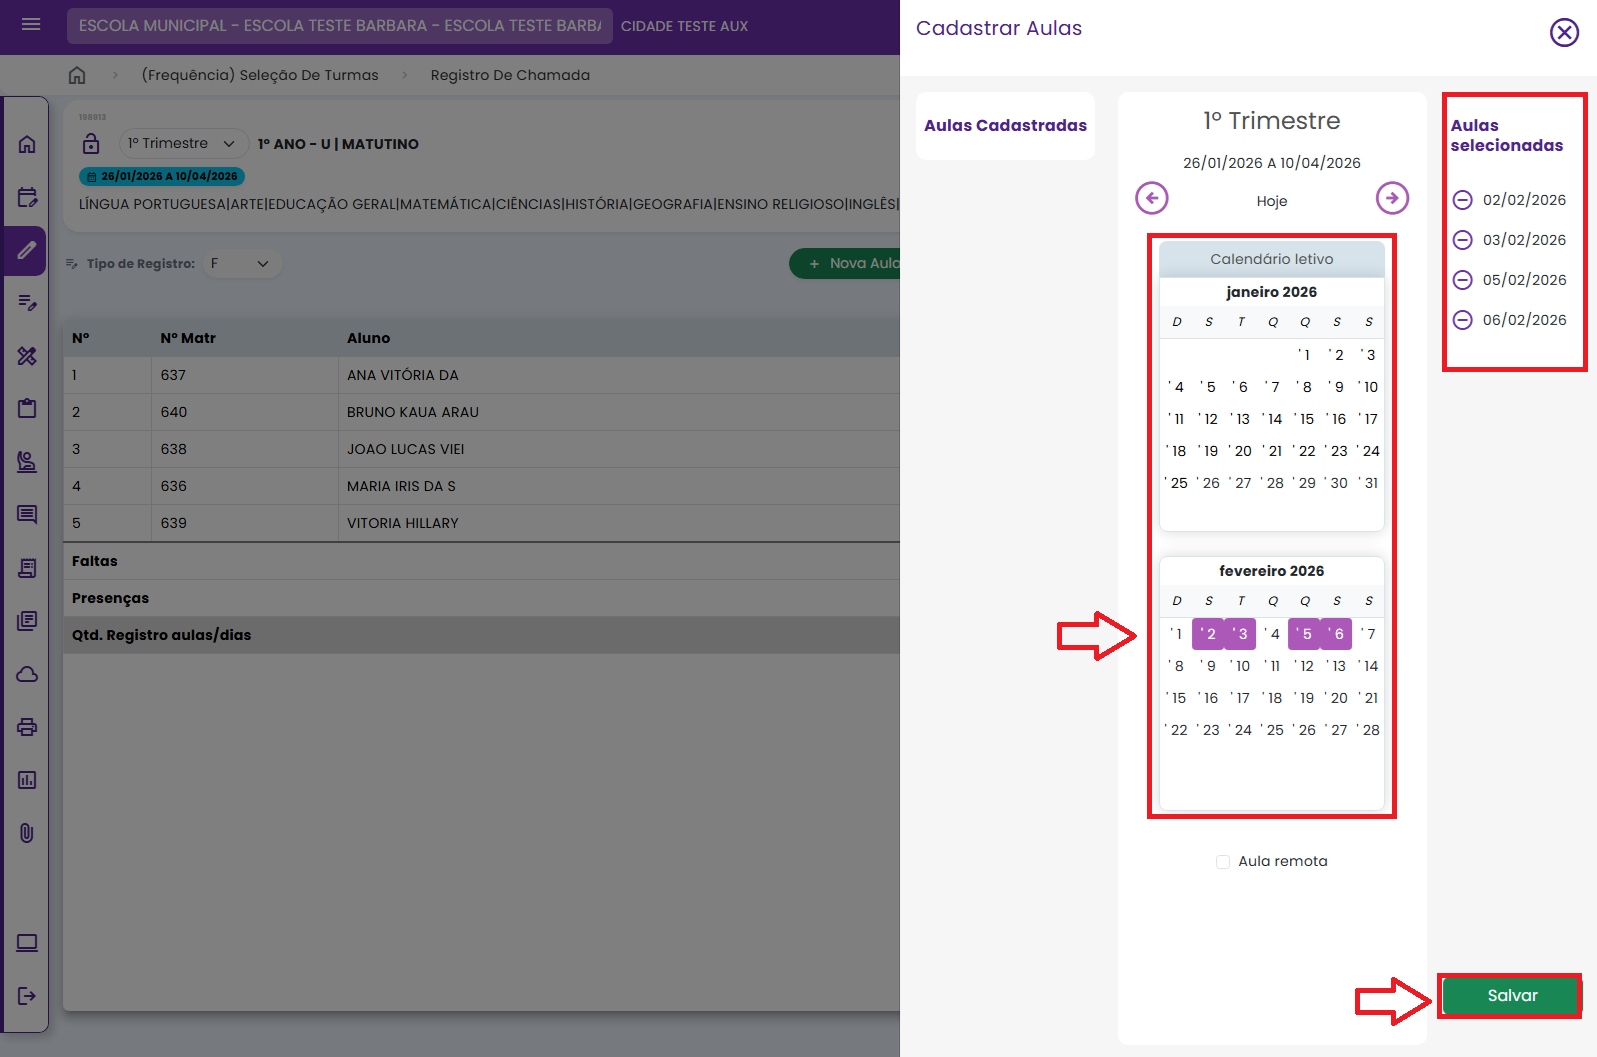This screenshot has height=1057, width=1597.
Task: Click the cloud icon in sidebar
Action: [x=27, y=674]
